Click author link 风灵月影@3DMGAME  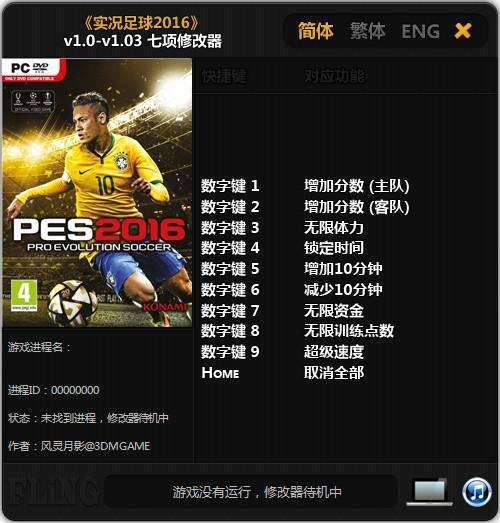tap(95, 446)
